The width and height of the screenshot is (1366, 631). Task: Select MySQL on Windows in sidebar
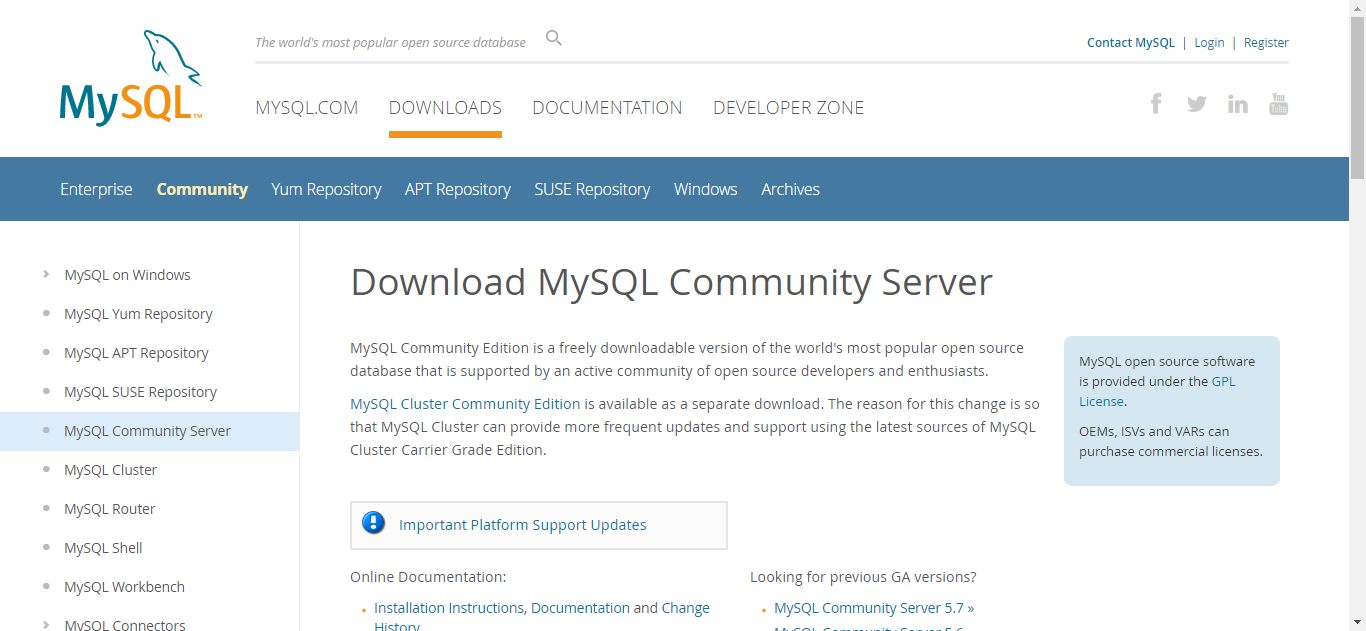(x=127, y=275)
